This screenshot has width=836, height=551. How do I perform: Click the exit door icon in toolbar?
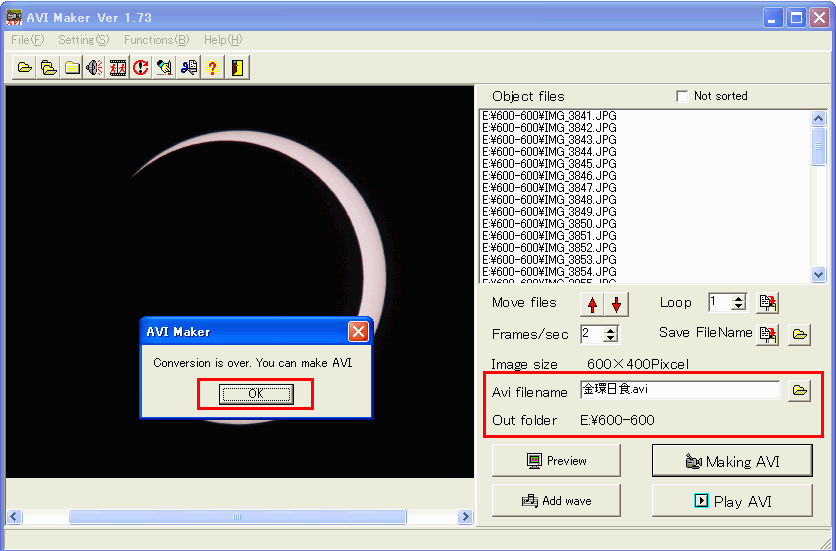(237, 68)
